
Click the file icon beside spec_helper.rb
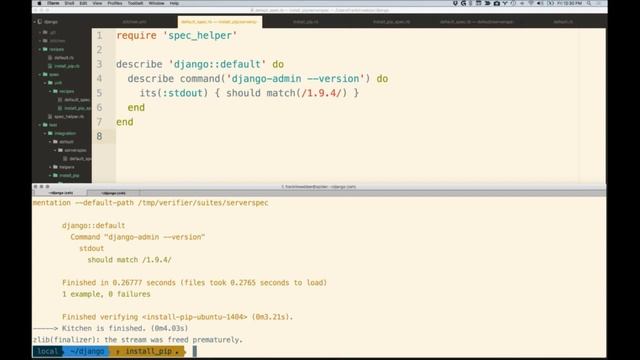50,117
